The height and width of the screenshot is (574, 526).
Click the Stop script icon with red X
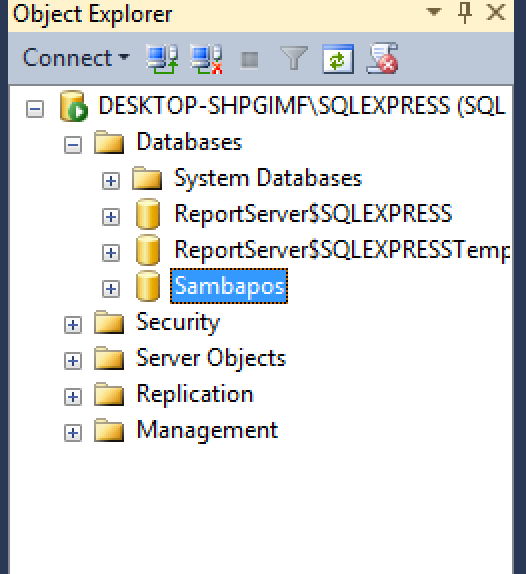pyautogui.click(x=382, y=59)
